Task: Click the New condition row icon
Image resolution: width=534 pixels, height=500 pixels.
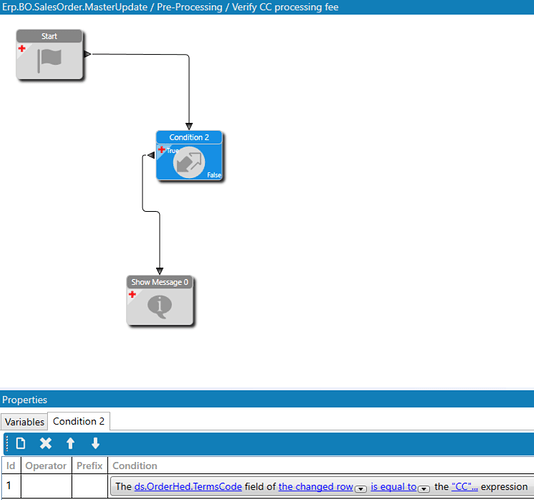Action: (20, 443)
